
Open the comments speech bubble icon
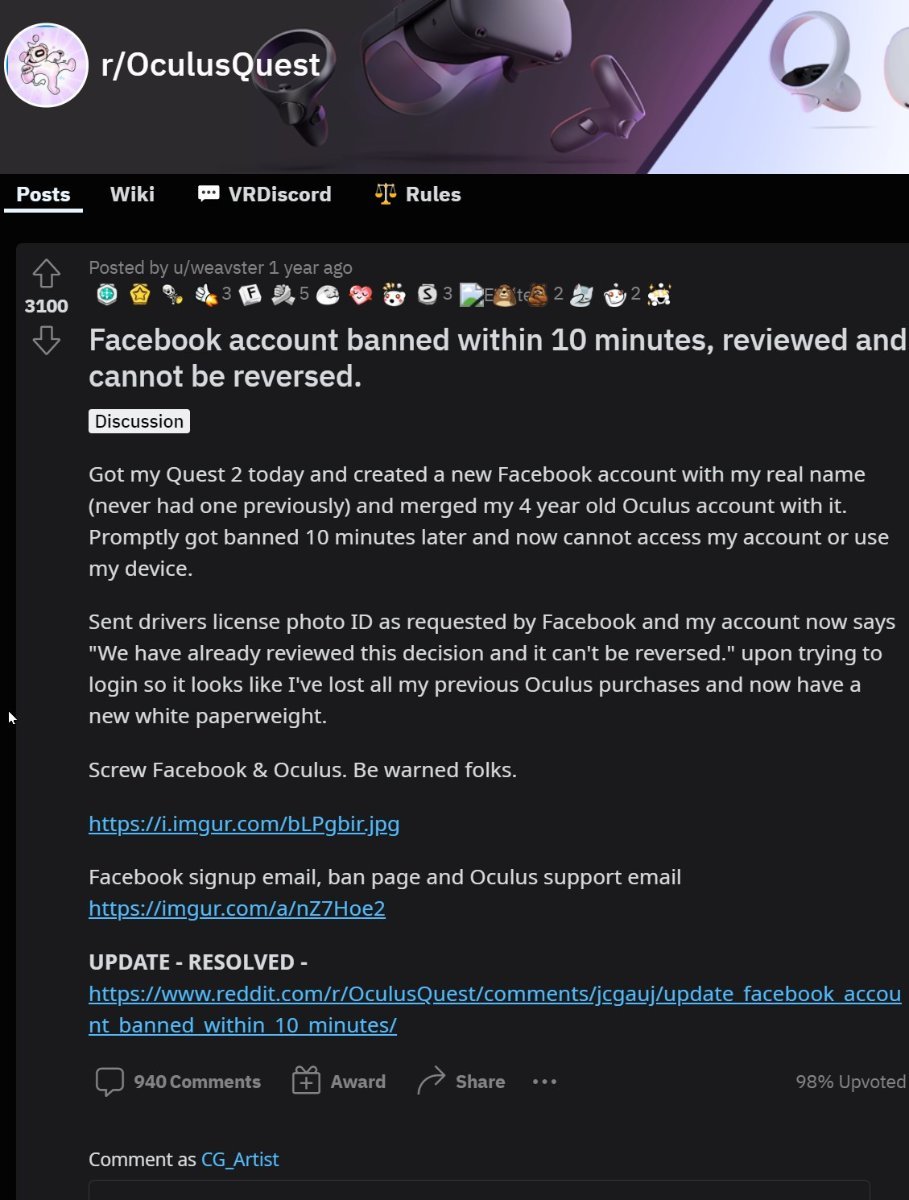point(109,1081)
